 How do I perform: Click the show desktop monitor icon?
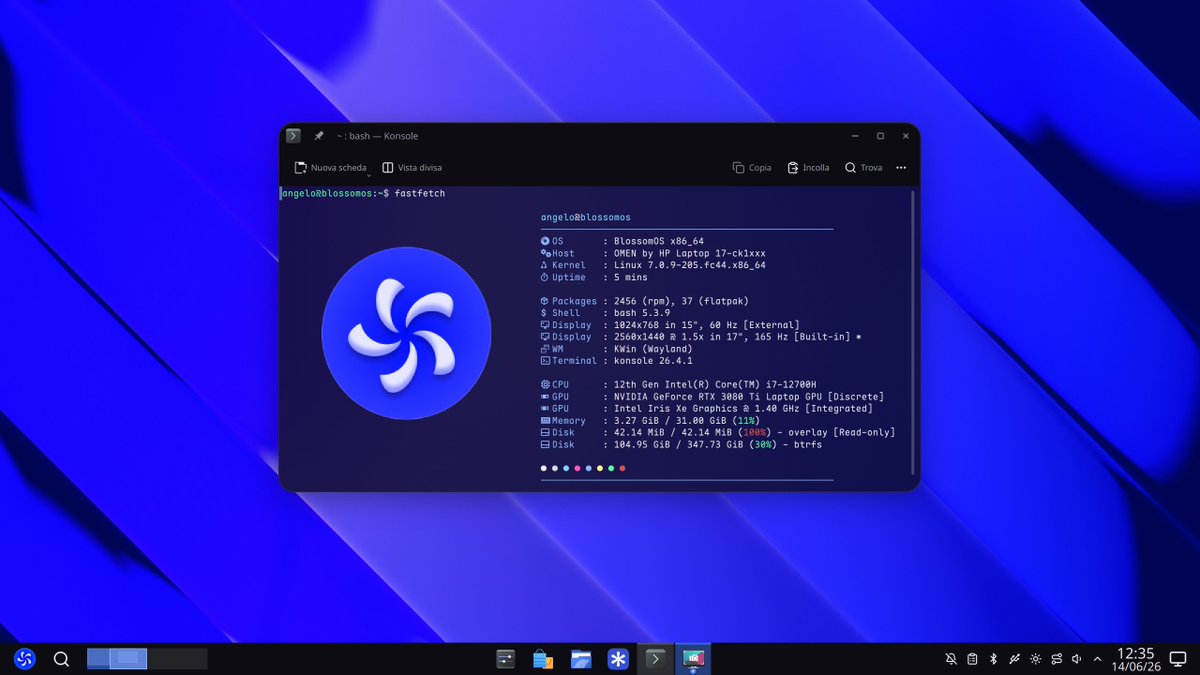tap(1178, 659)
